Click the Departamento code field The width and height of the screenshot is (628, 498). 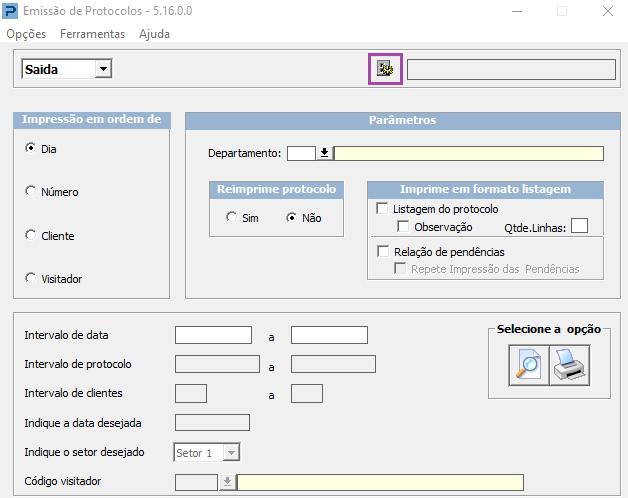300,153
